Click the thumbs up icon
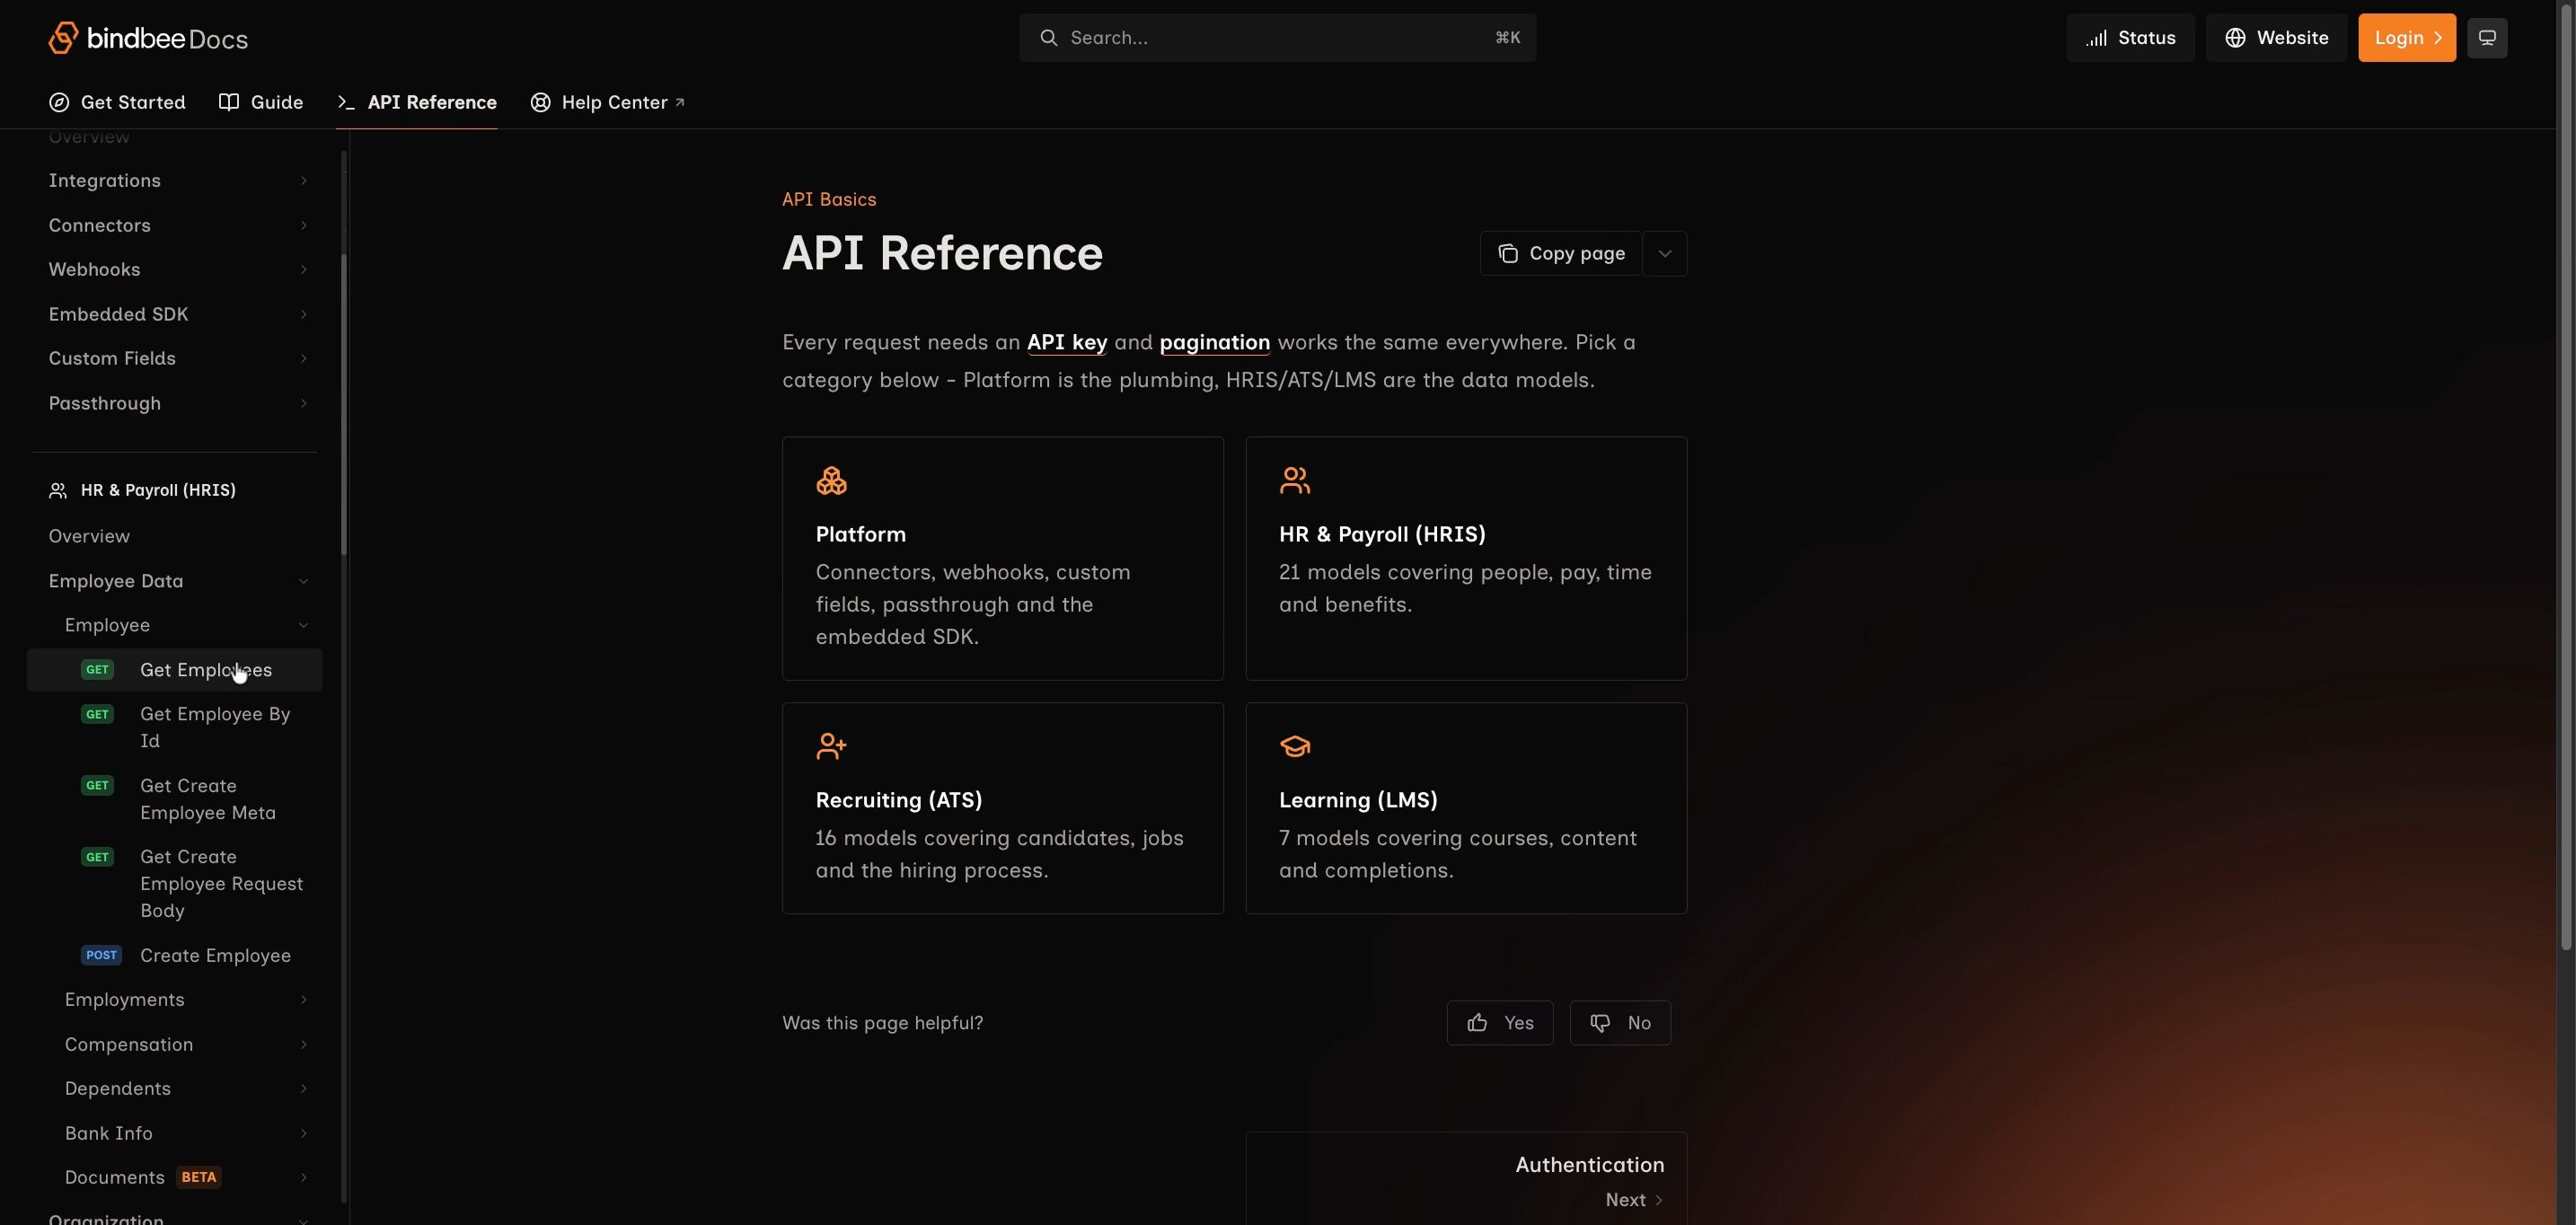 [x=1477, y=1023]
